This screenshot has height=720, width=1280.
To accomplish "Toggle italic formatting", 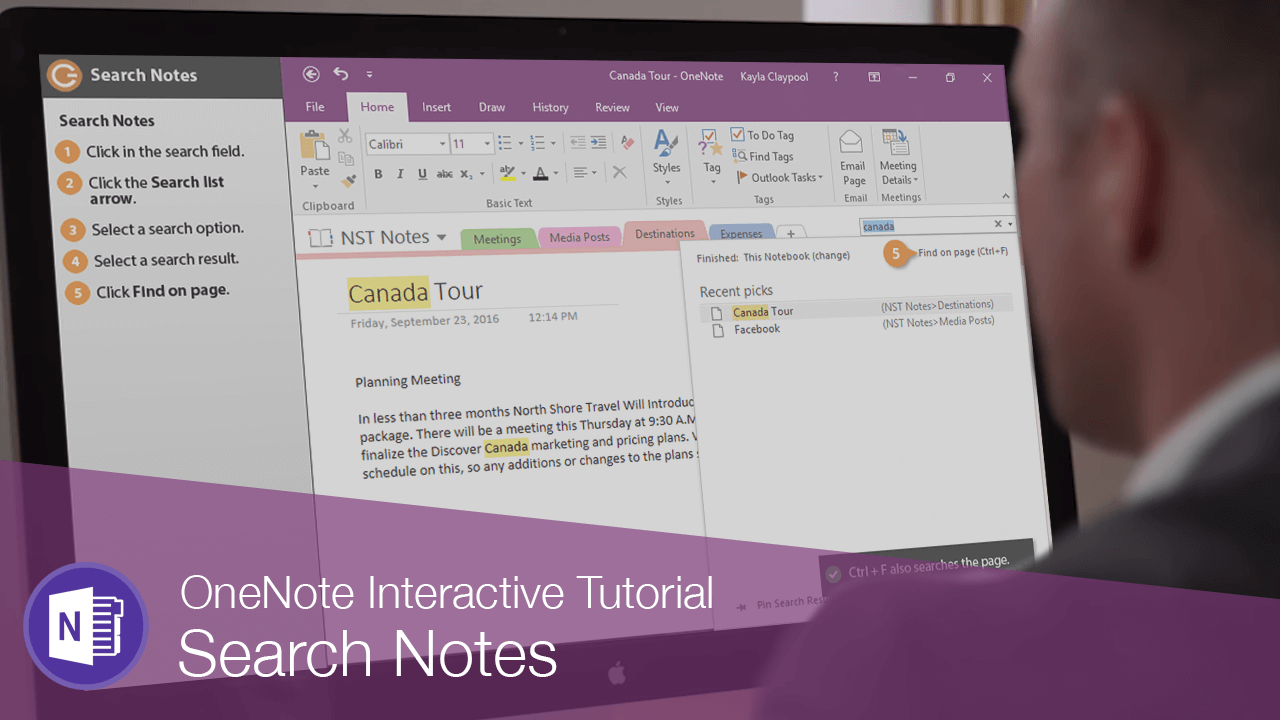I will point(400,173).
